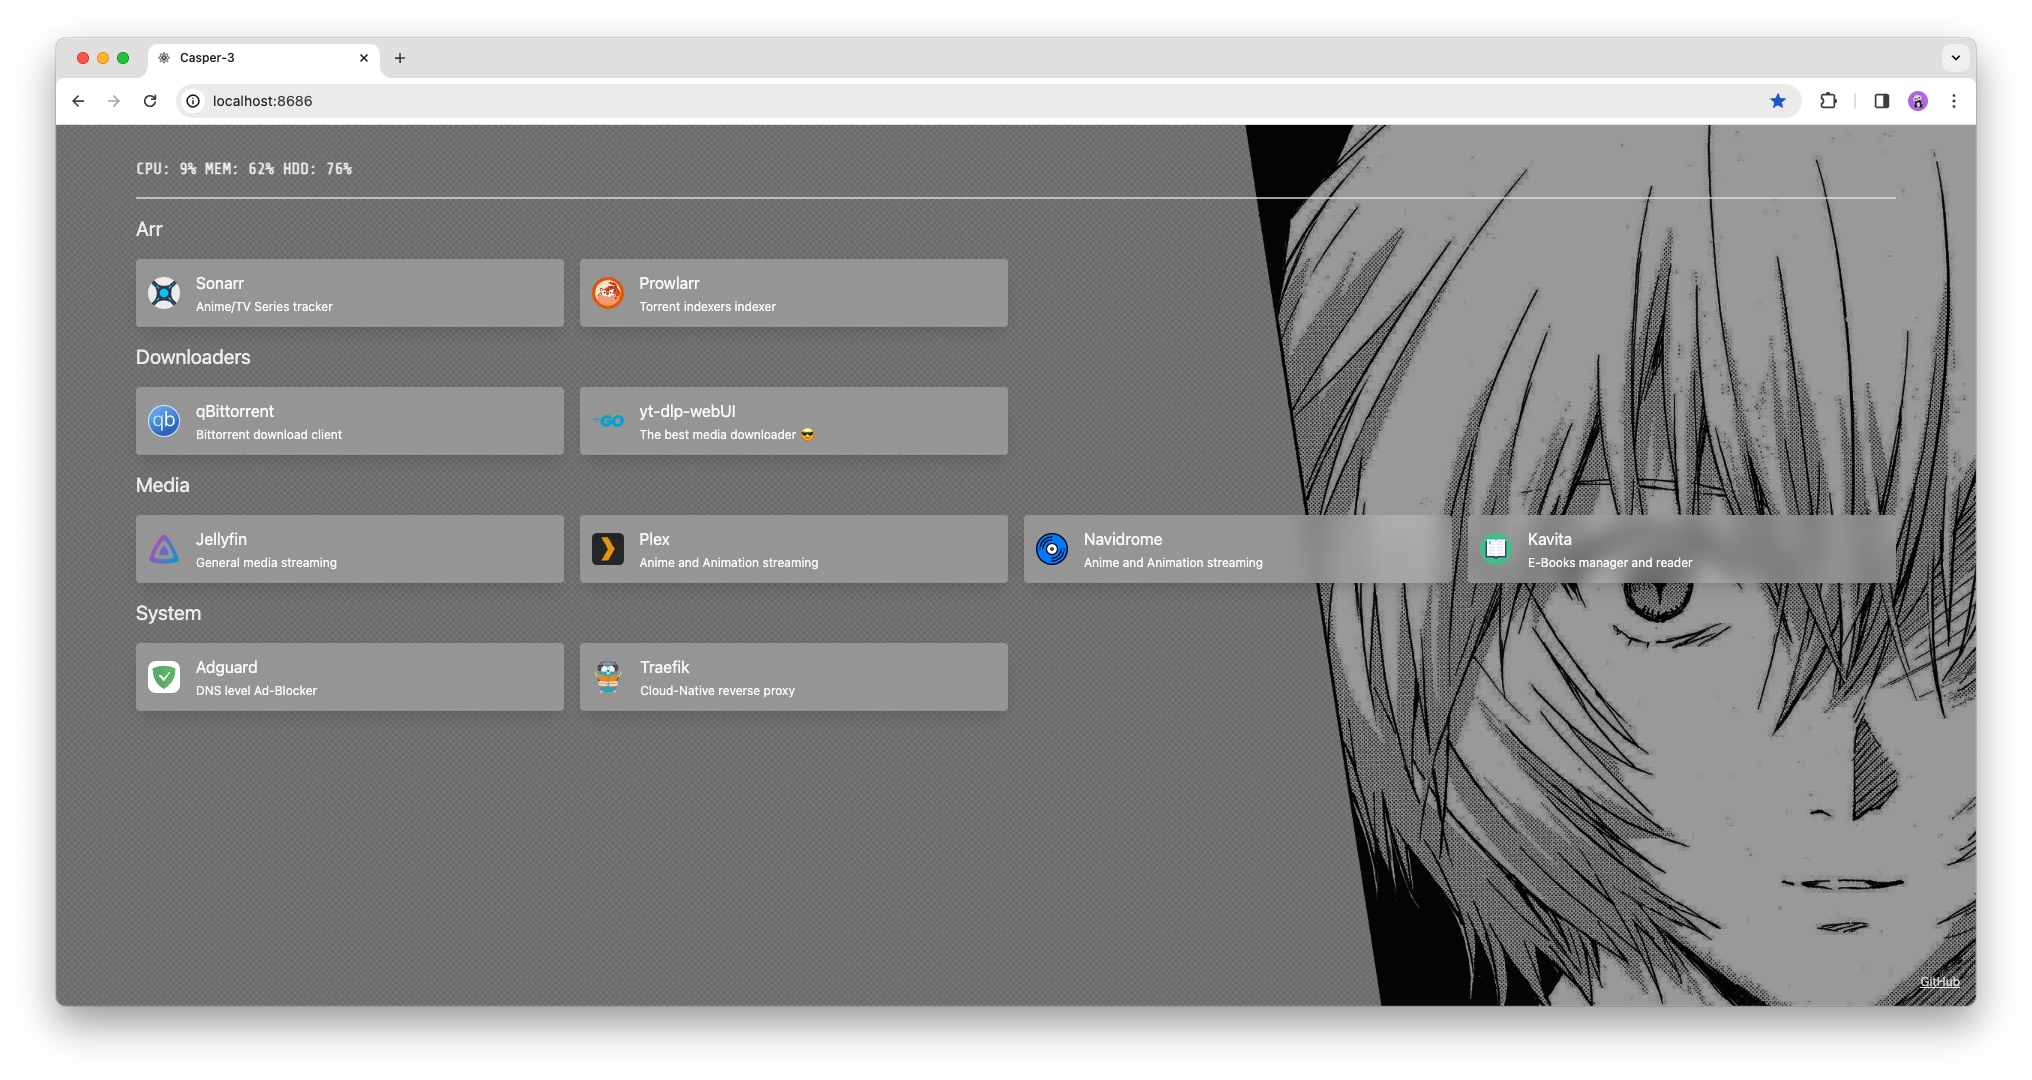Open the GitHub link at bottom

1939,982
